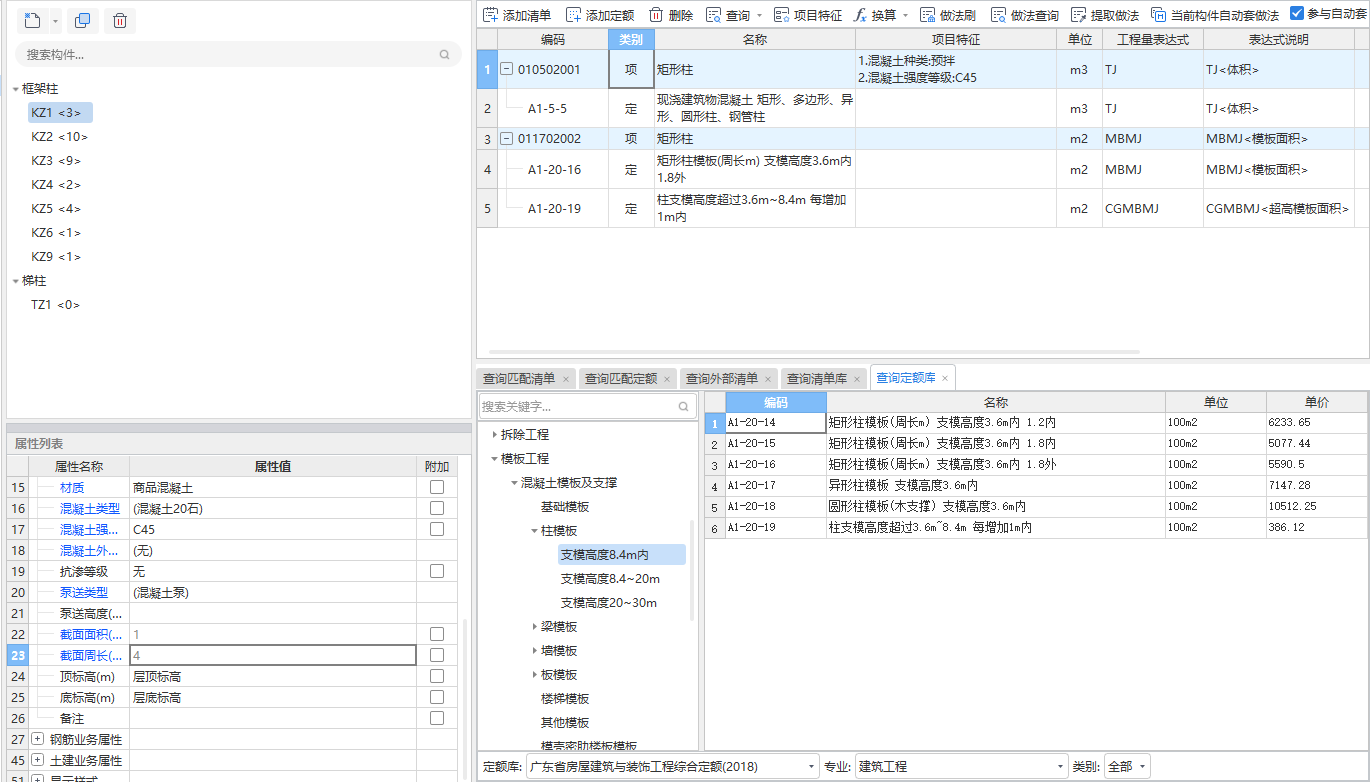Open the 定额库 combo box
1370x782 pixels.
673,766
